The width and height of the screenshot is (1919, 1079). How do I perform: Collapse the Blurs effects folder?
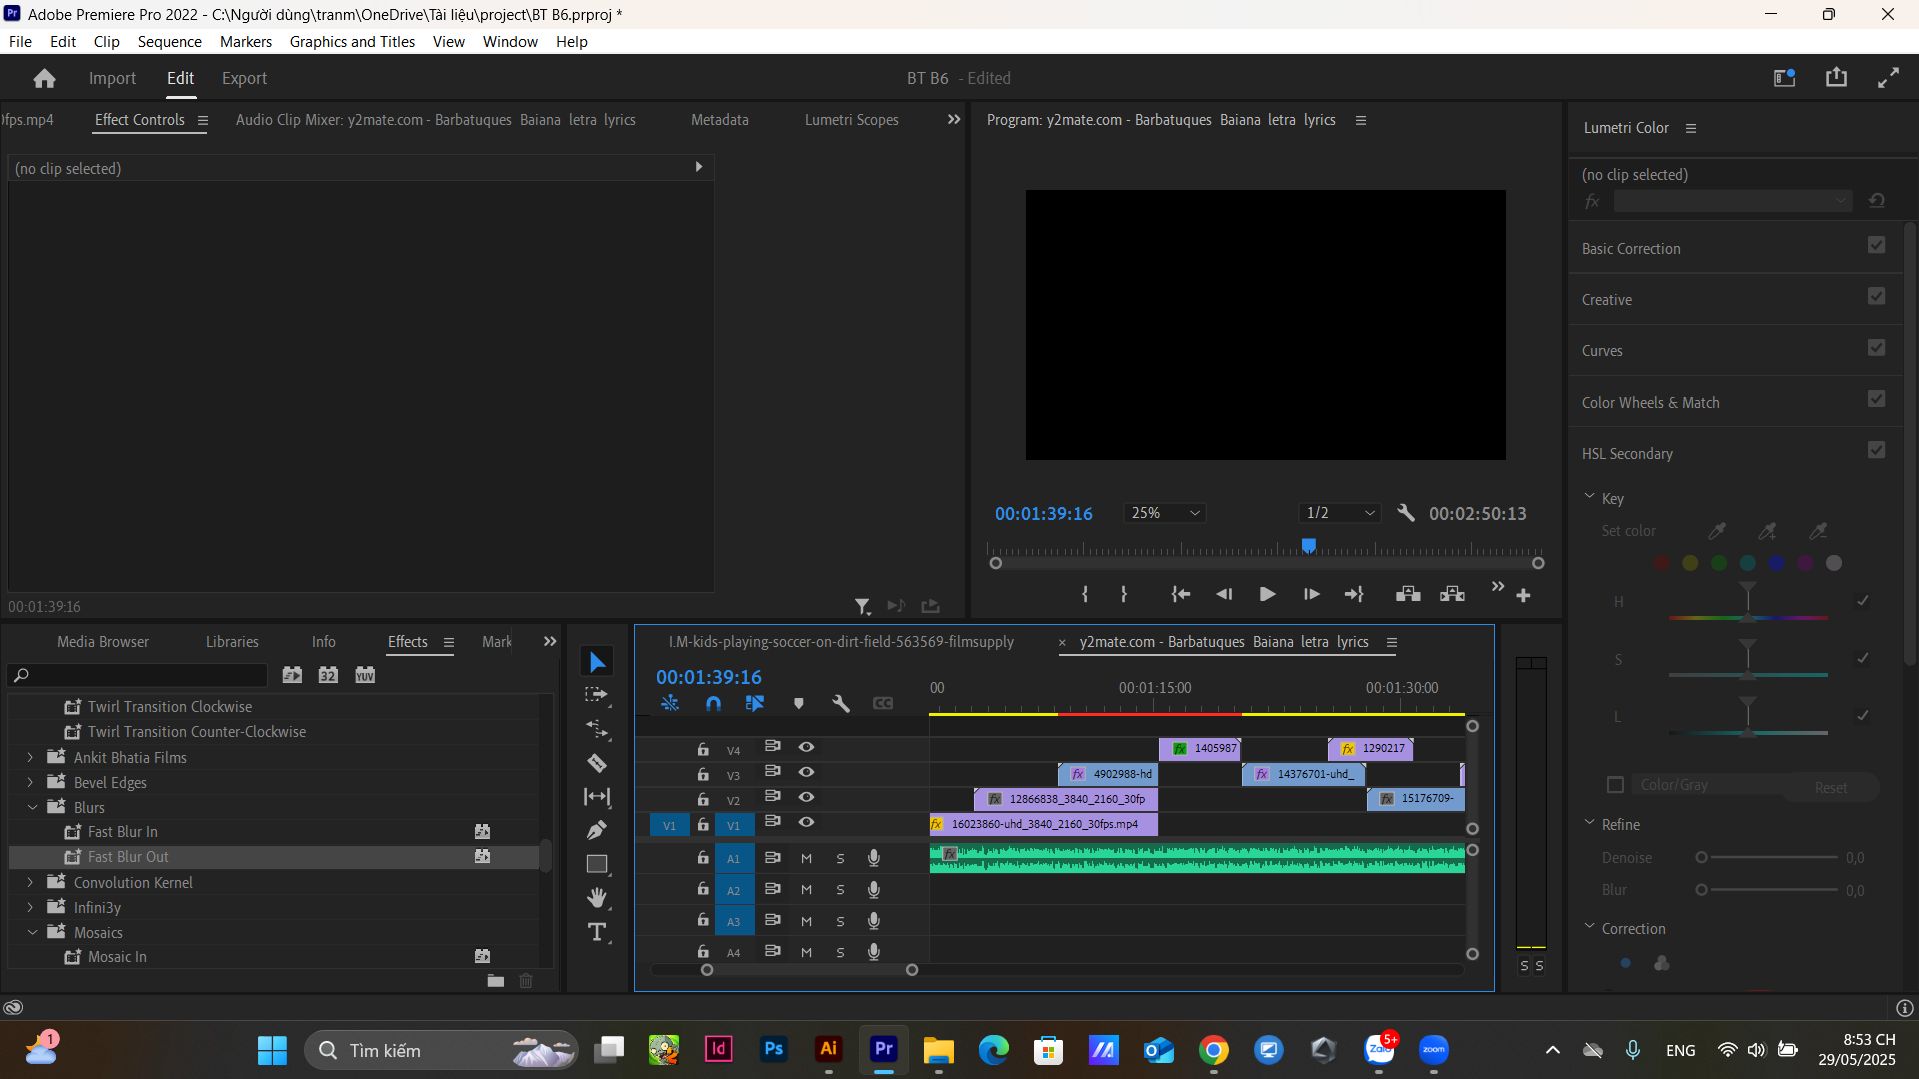pos(32,807)
